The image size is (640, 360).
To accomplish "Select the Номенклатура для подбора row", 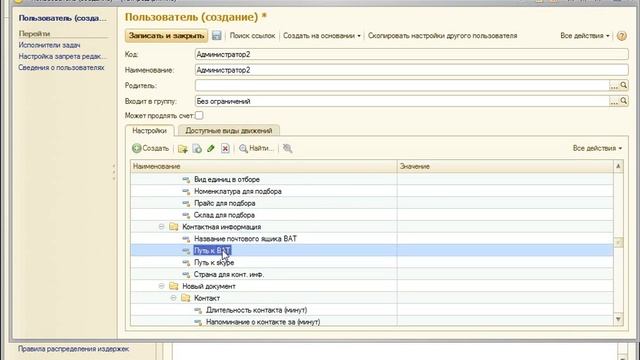I will coord(372,191).
